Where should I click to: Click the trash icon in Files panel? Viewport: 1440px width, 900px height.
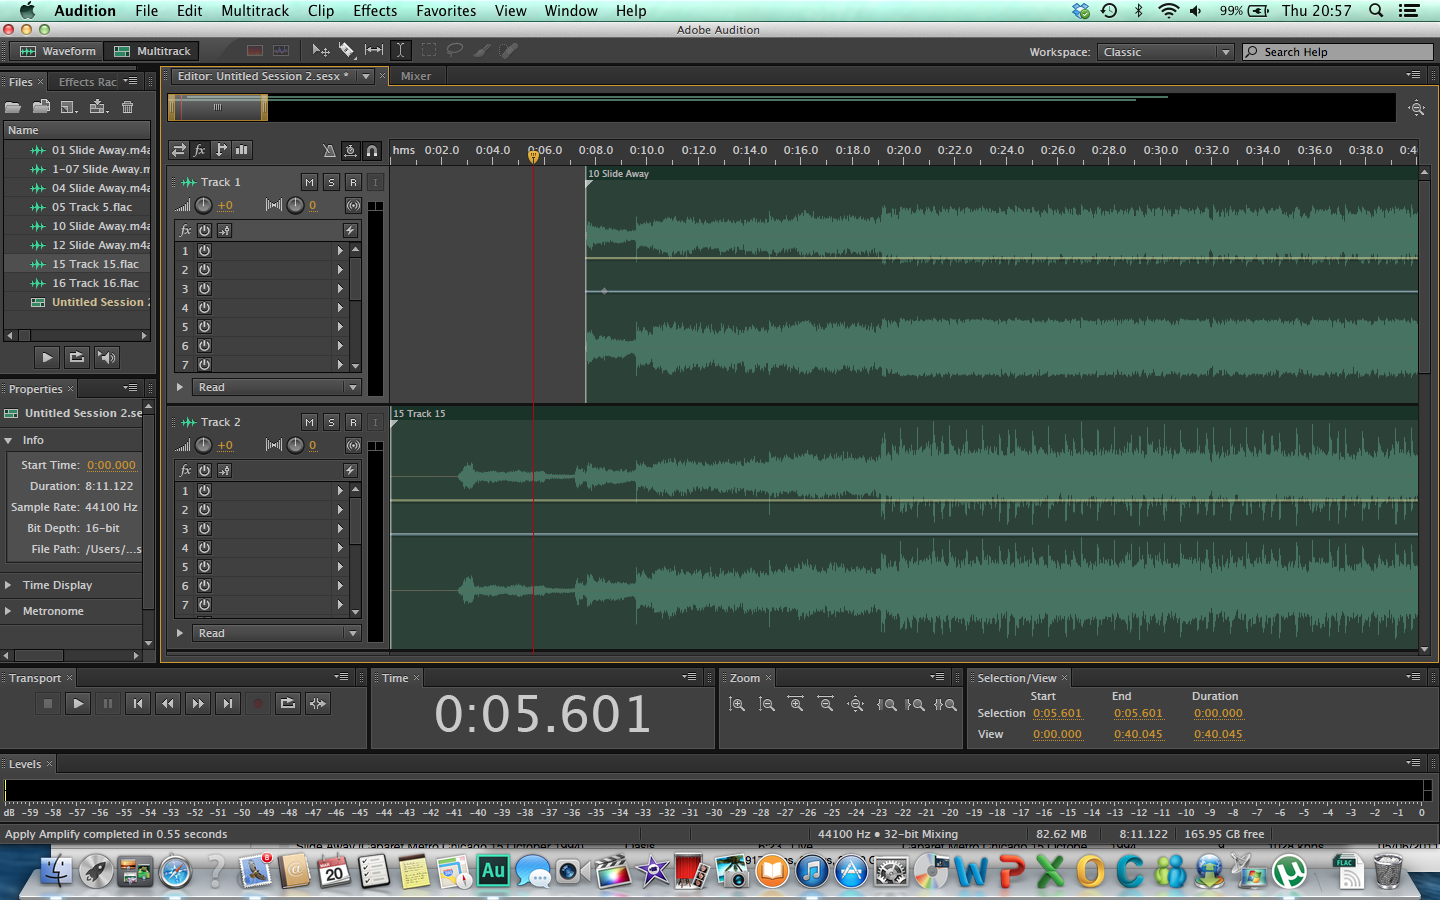[x=127, y=107]
